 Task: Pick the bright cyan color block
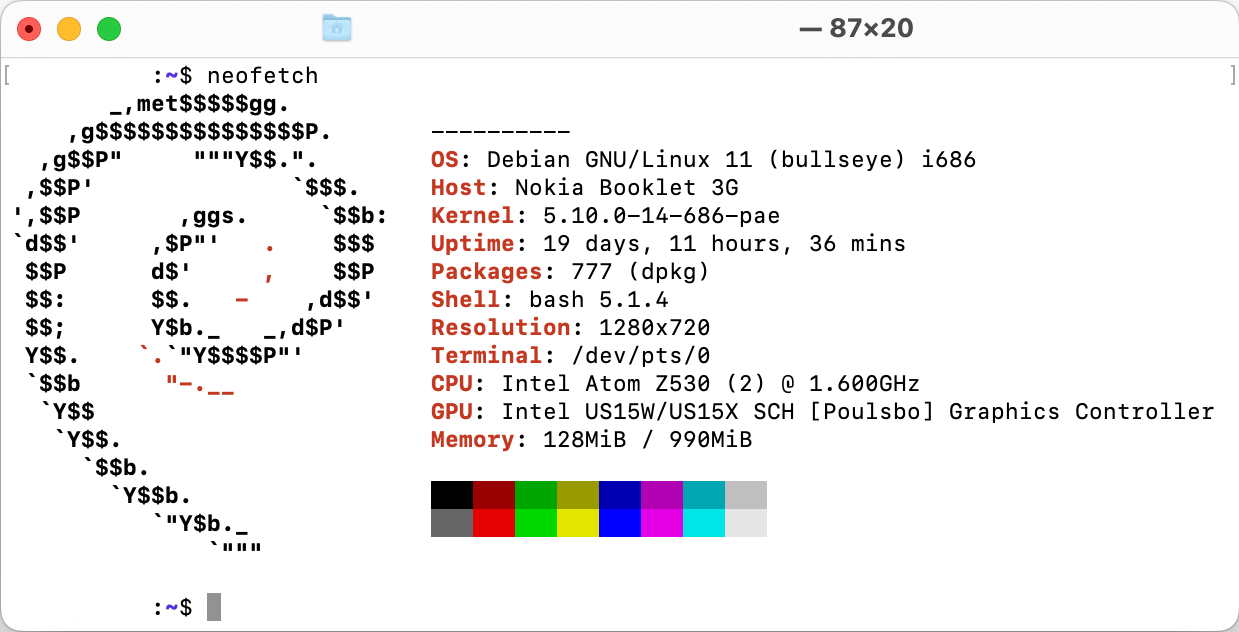[704, 523]
